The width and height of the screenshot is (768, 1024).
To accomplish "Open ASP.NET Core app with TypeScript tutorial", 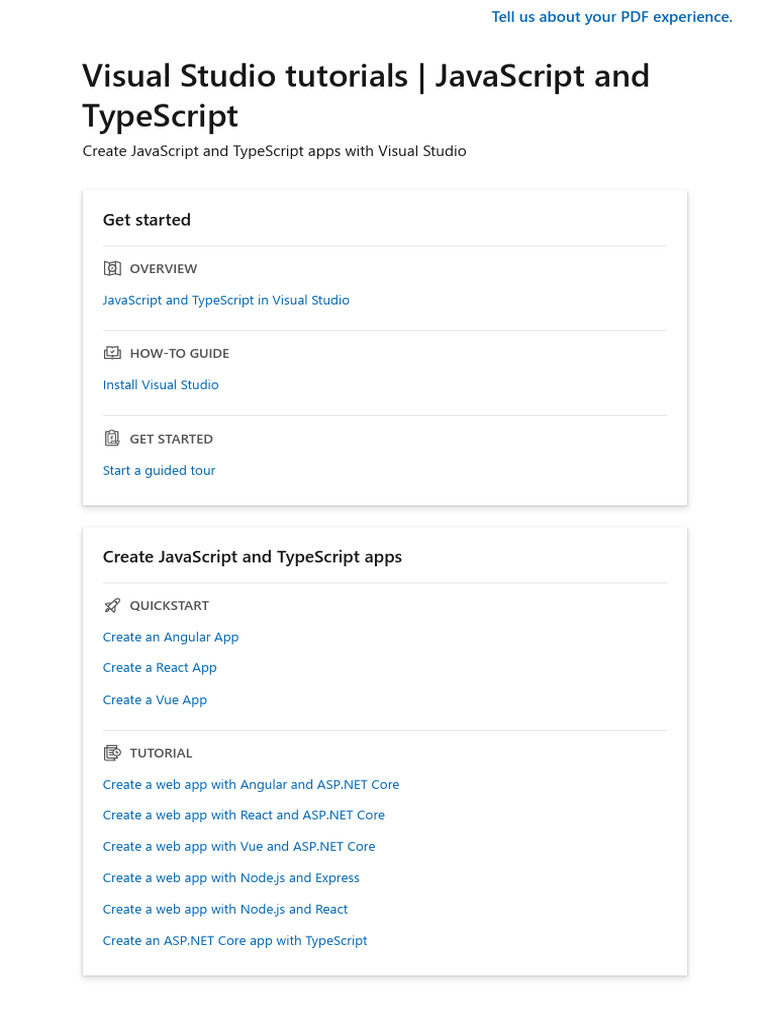I will click(x=235, y=940).
